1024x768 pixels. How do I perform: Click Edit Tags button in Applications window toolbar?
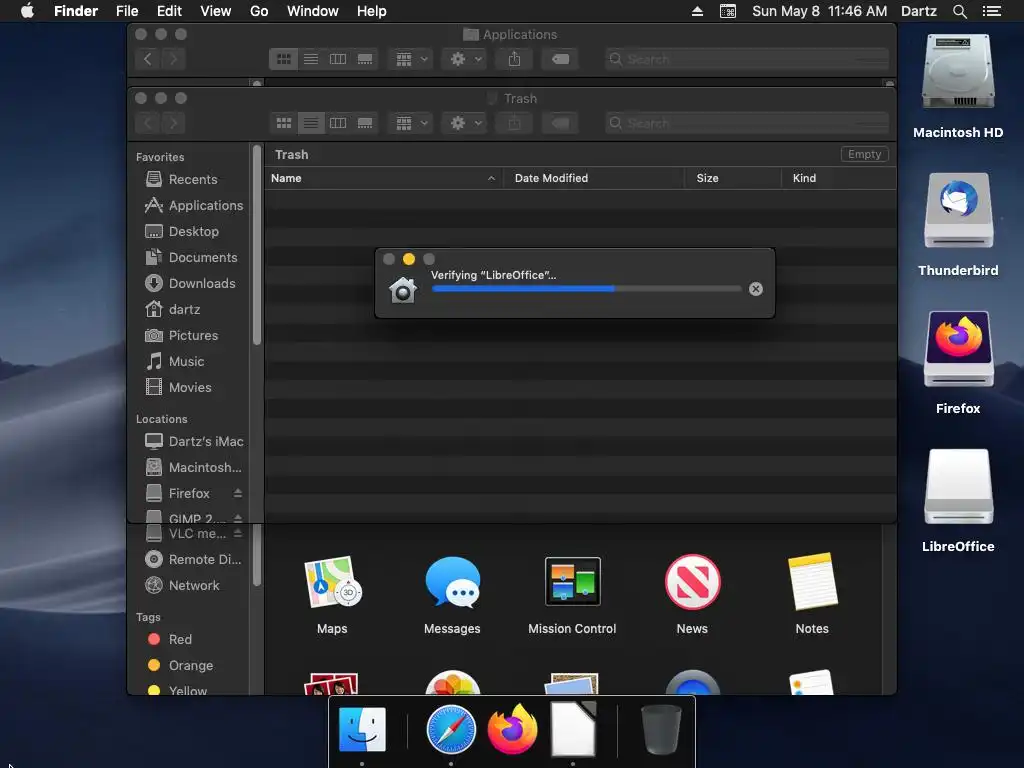tap(560, 59)
